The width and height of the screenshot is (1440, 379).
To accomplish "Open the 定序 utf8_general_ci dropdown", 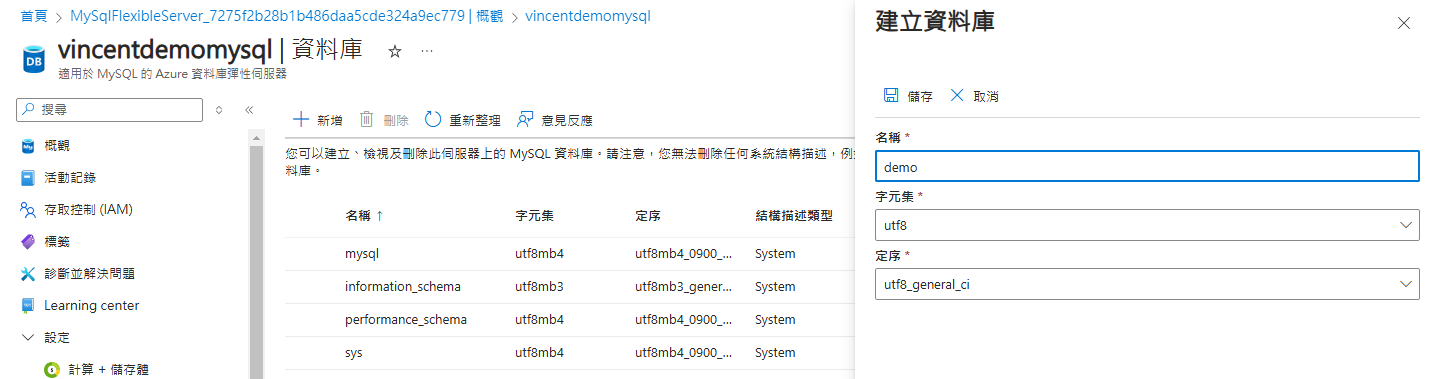I will coord(1147,285).
